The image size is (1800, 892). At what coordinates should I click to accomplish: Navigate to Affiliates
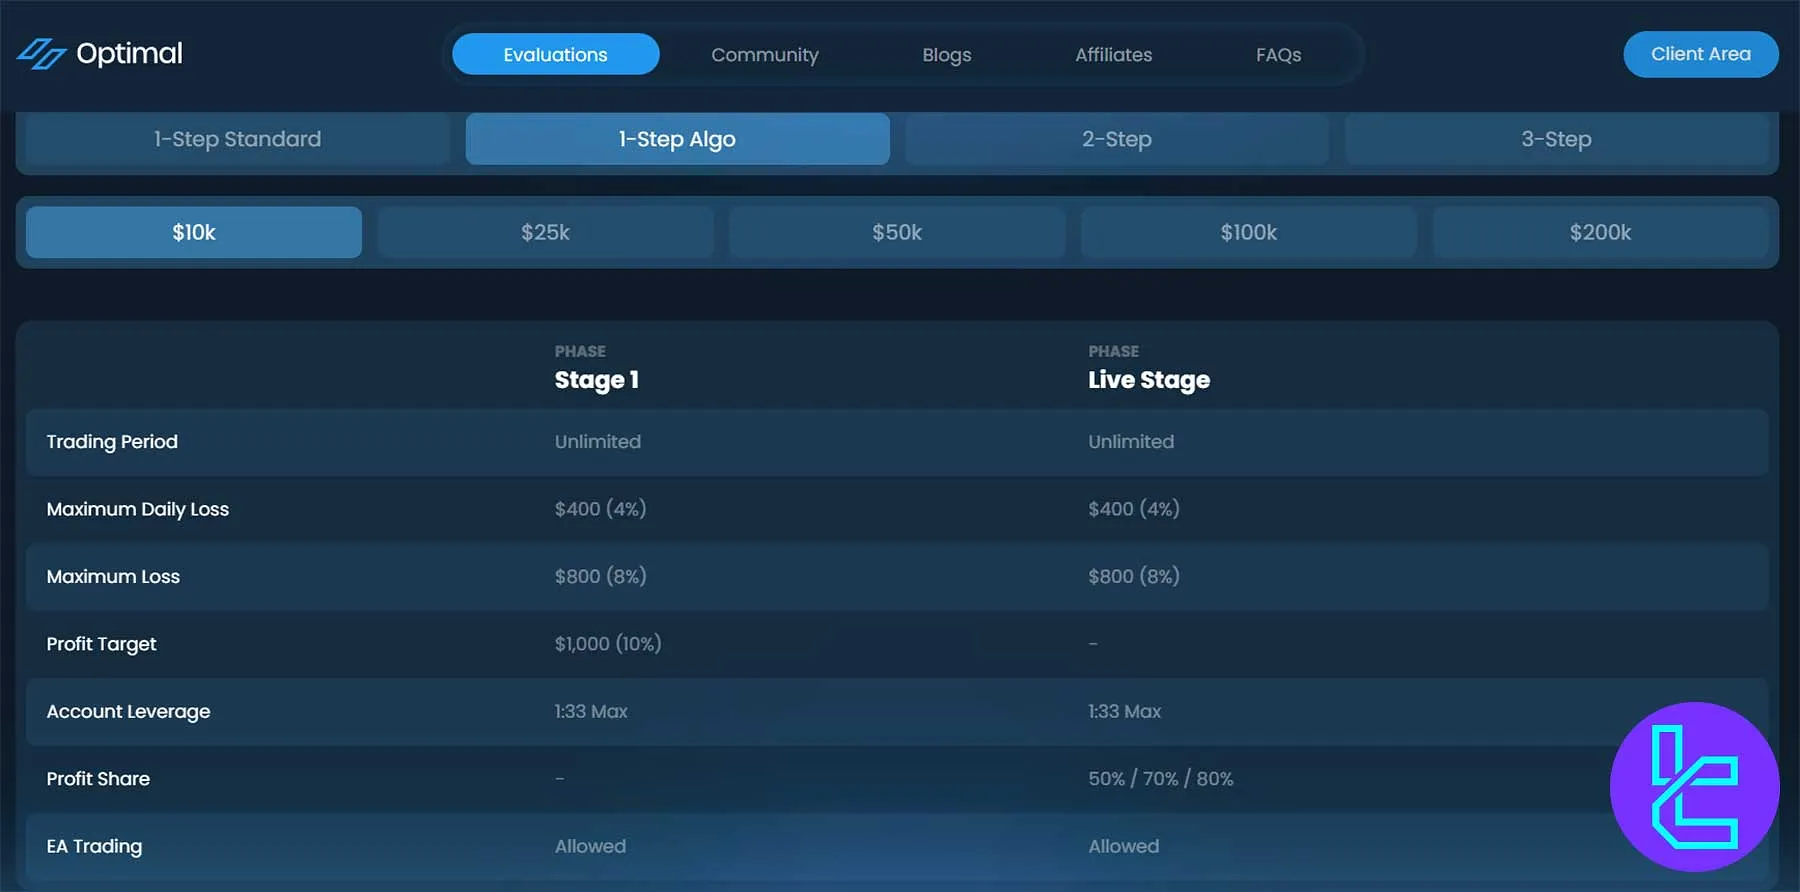[1113, 55]
